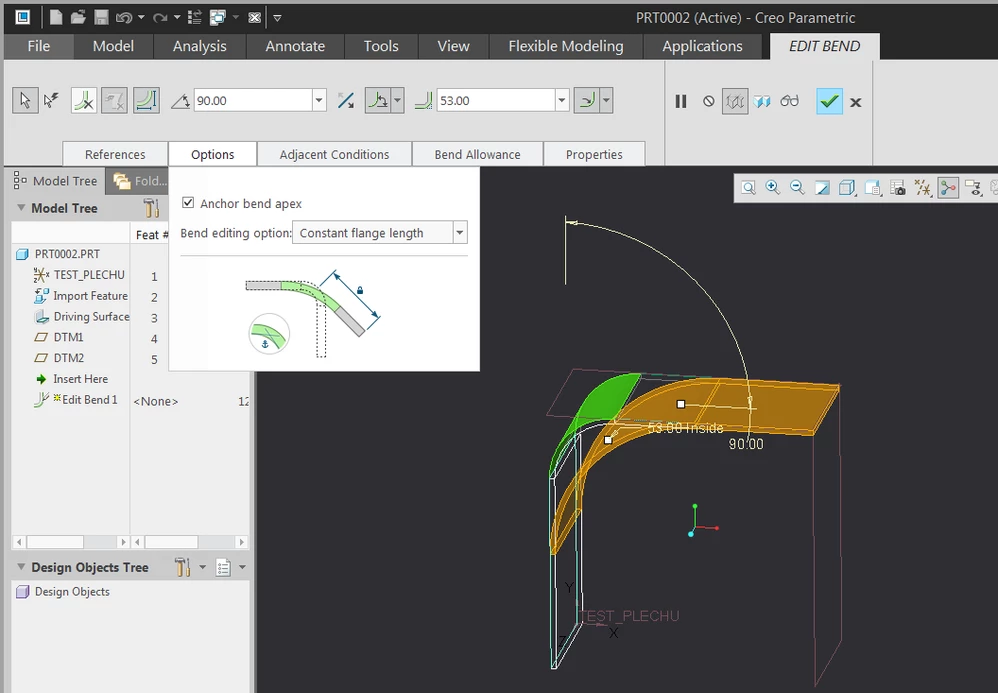Image resolution: width=998 pixels, height=693 pixels.
Task: Cancel Edit Bend with the X button
Action: click(855, 101)
